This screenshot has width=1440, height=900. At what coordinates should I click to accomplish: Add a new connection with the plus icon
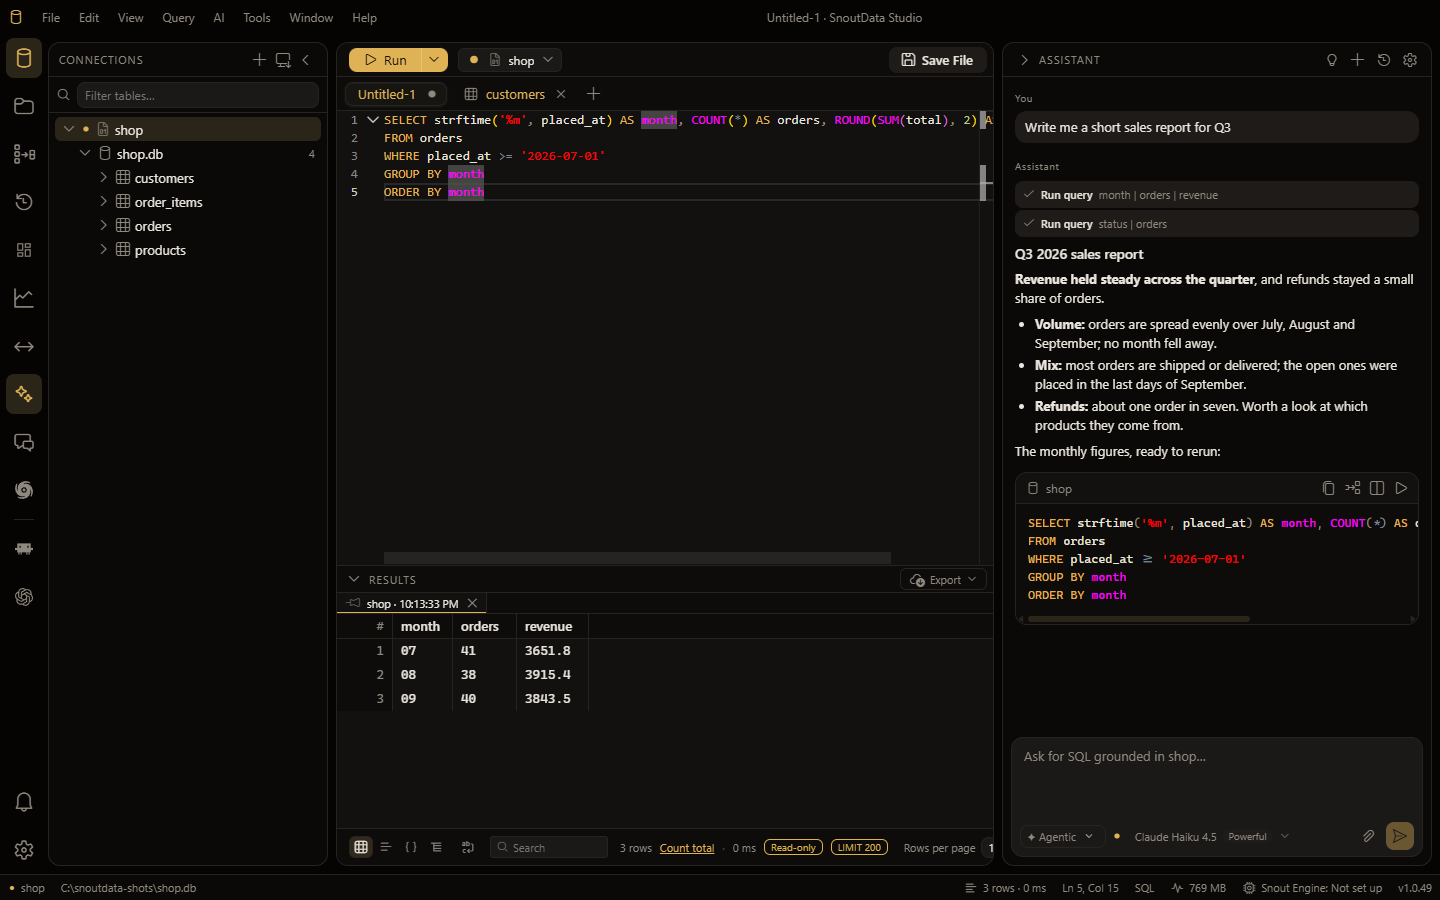click(x=259, y=60)
